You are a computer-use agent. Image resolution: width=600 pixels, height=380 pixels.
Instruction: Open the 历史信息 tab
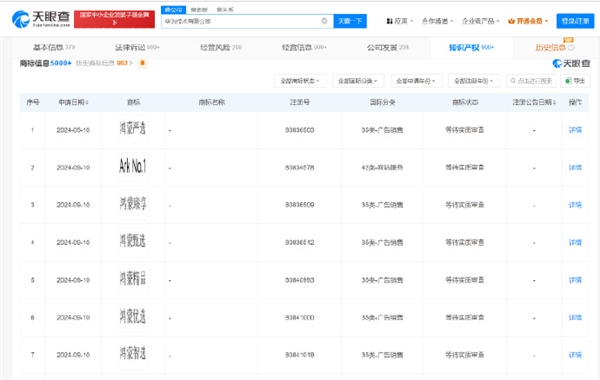(x=550, y=47)
